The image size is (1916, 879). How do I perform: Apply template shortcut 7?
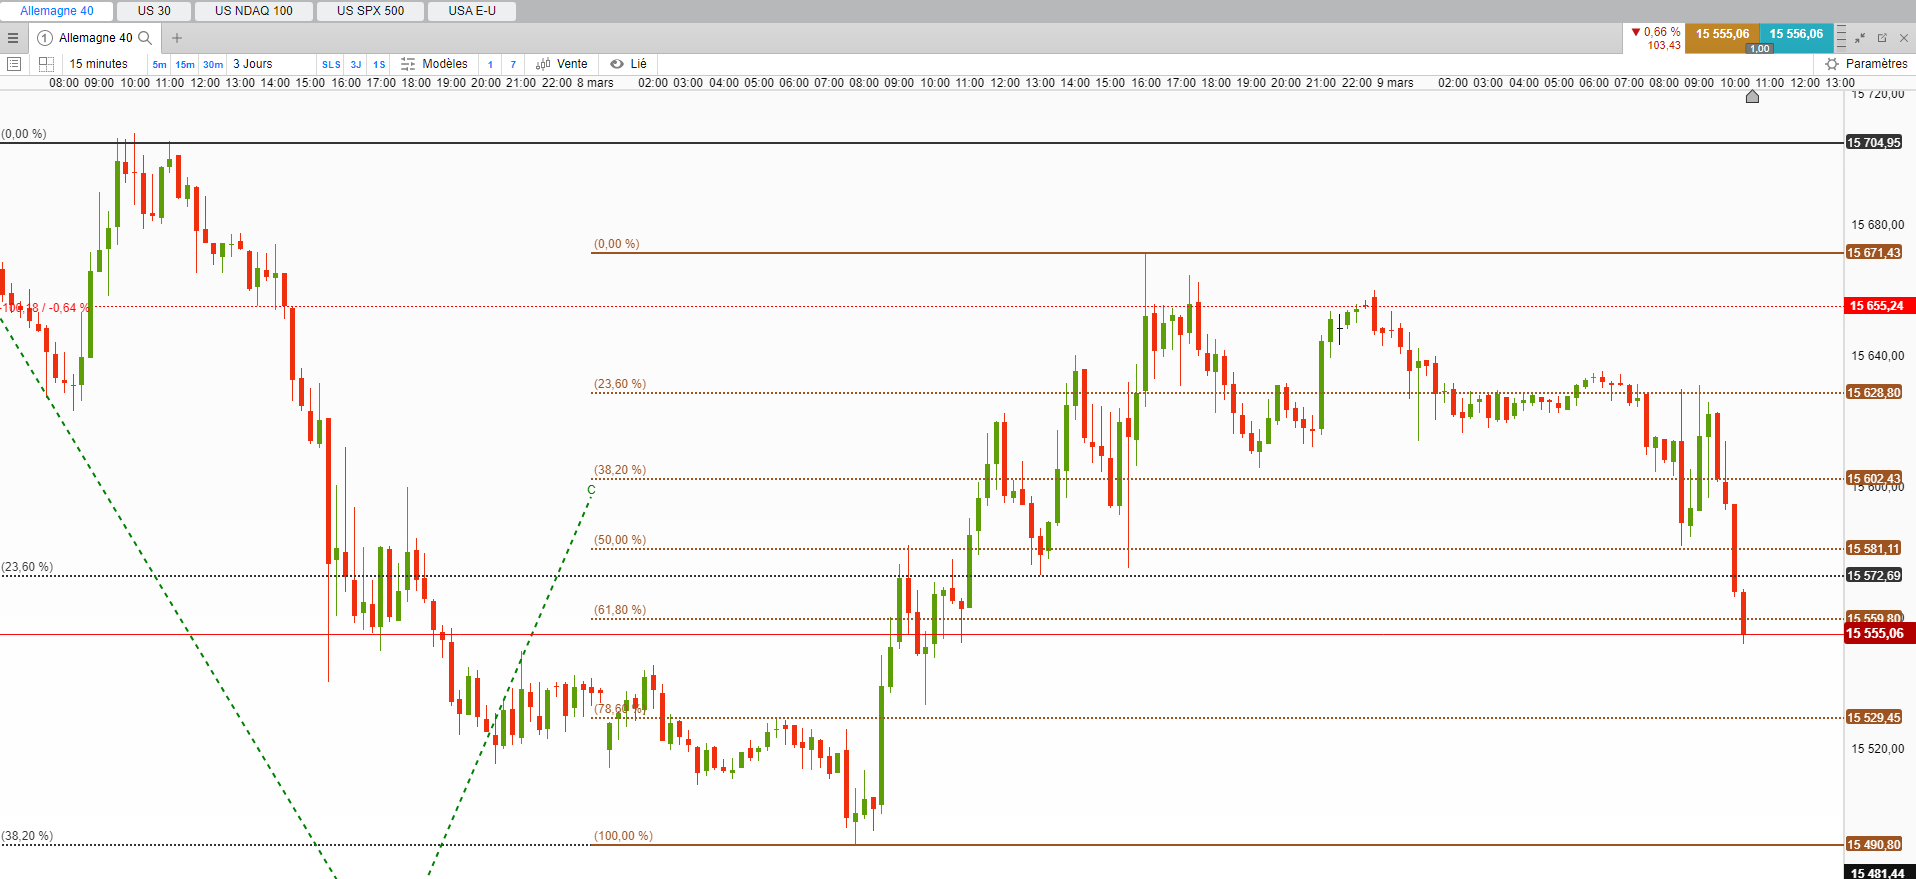(513, 65)
